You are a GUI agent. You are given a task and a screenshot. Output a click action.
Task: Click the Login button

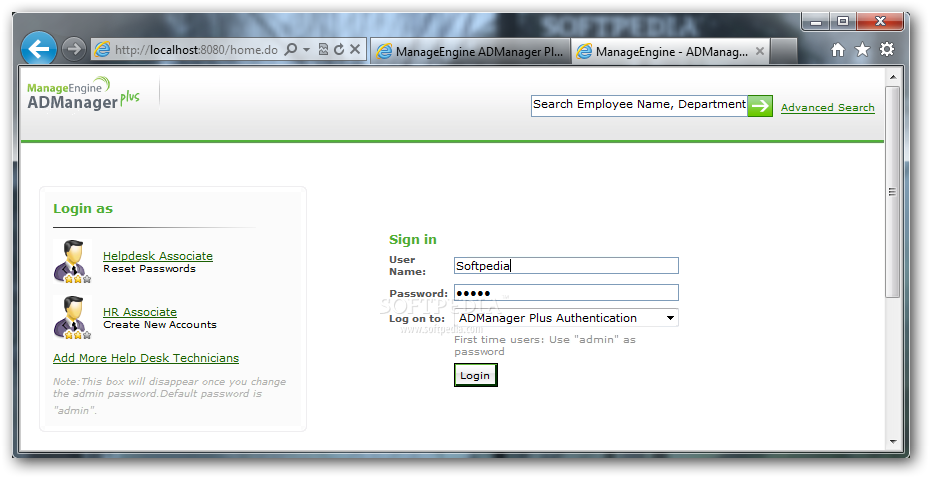click(x=475, y=375)
